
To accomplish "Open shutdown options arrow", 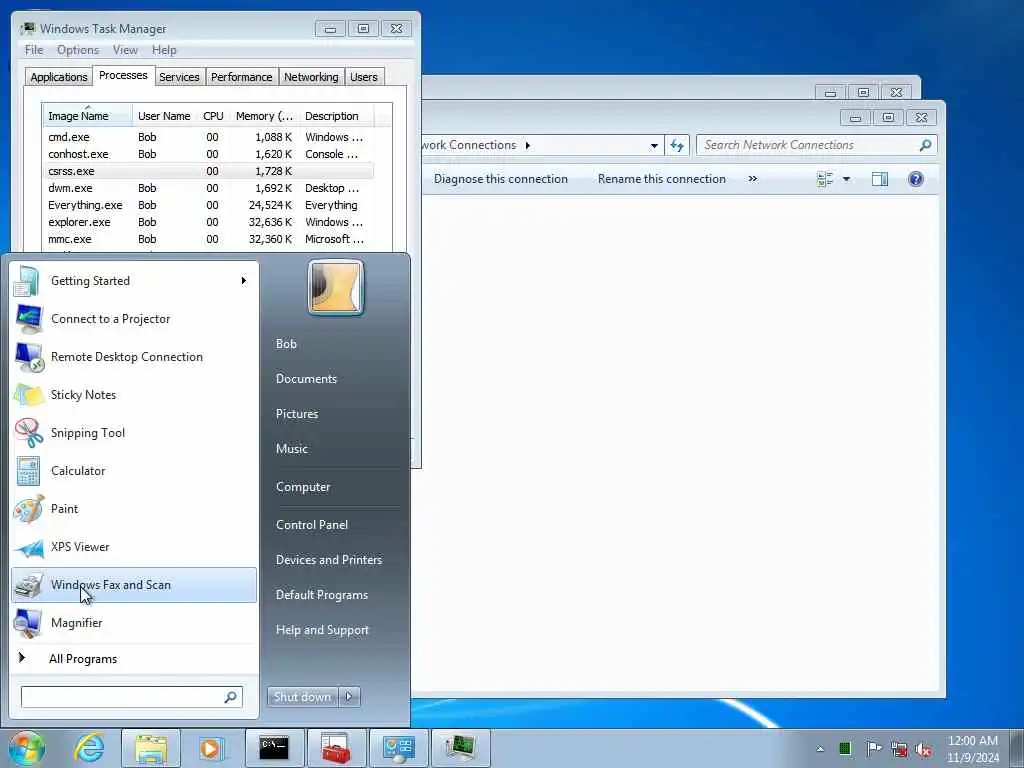I will [349, 697].
